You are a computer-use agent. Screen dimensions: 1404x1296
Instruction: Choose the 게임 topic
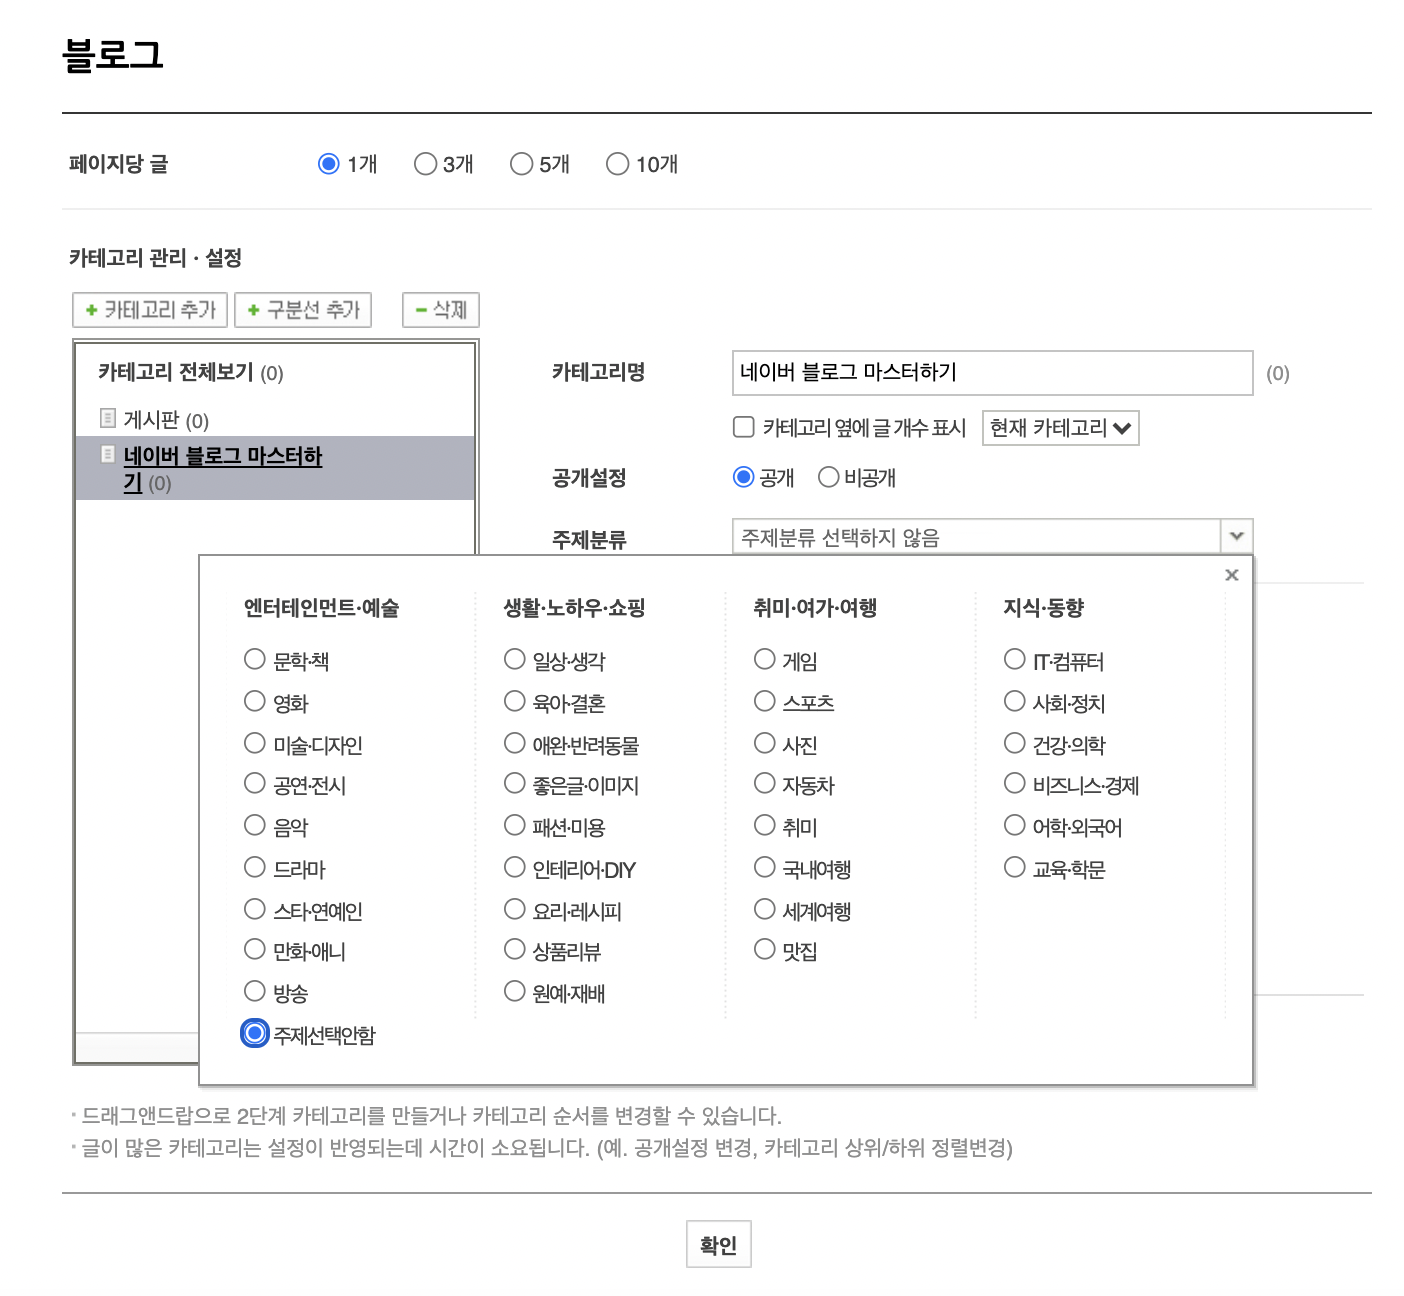[765, 659]
